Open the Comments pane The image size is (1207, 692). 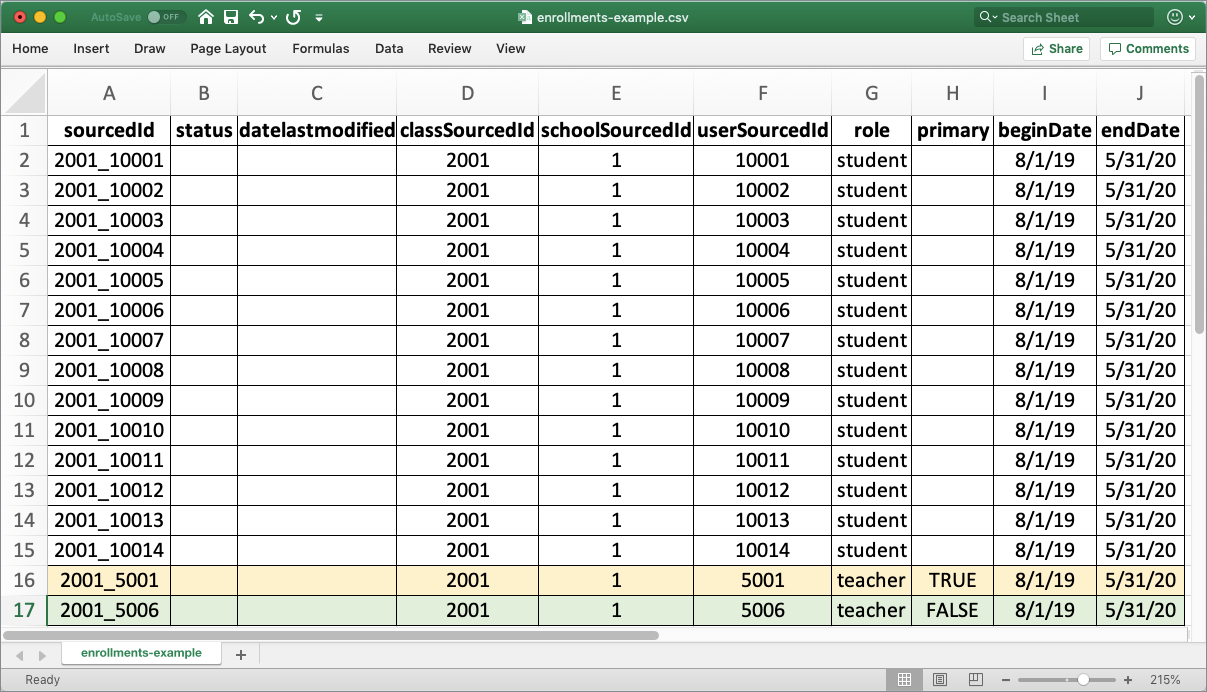tap(1148, 48)
